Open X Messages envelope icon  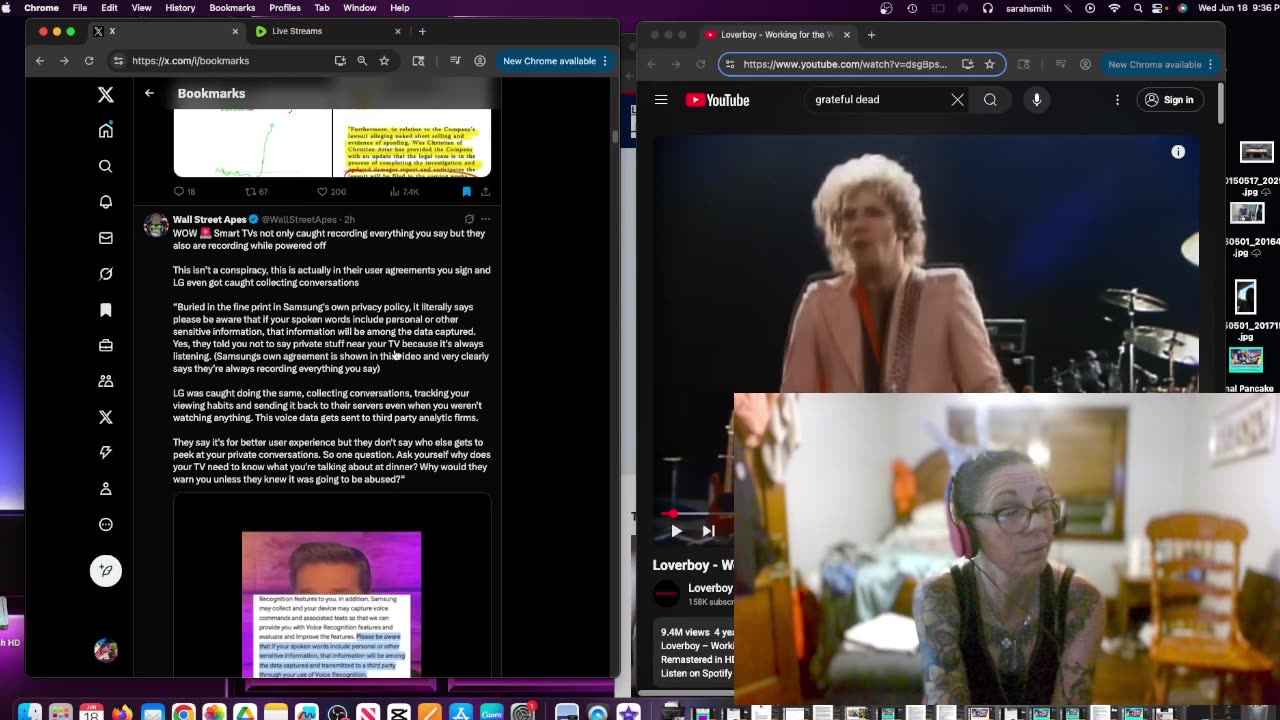click(x=106, y=238)
